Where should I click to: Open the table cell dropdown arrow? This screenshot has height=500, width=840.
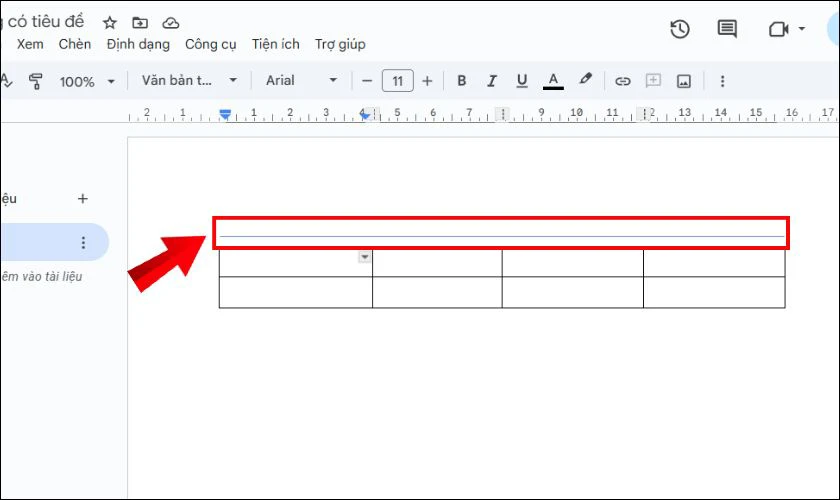pyautogui.click(x=364, y=257)
